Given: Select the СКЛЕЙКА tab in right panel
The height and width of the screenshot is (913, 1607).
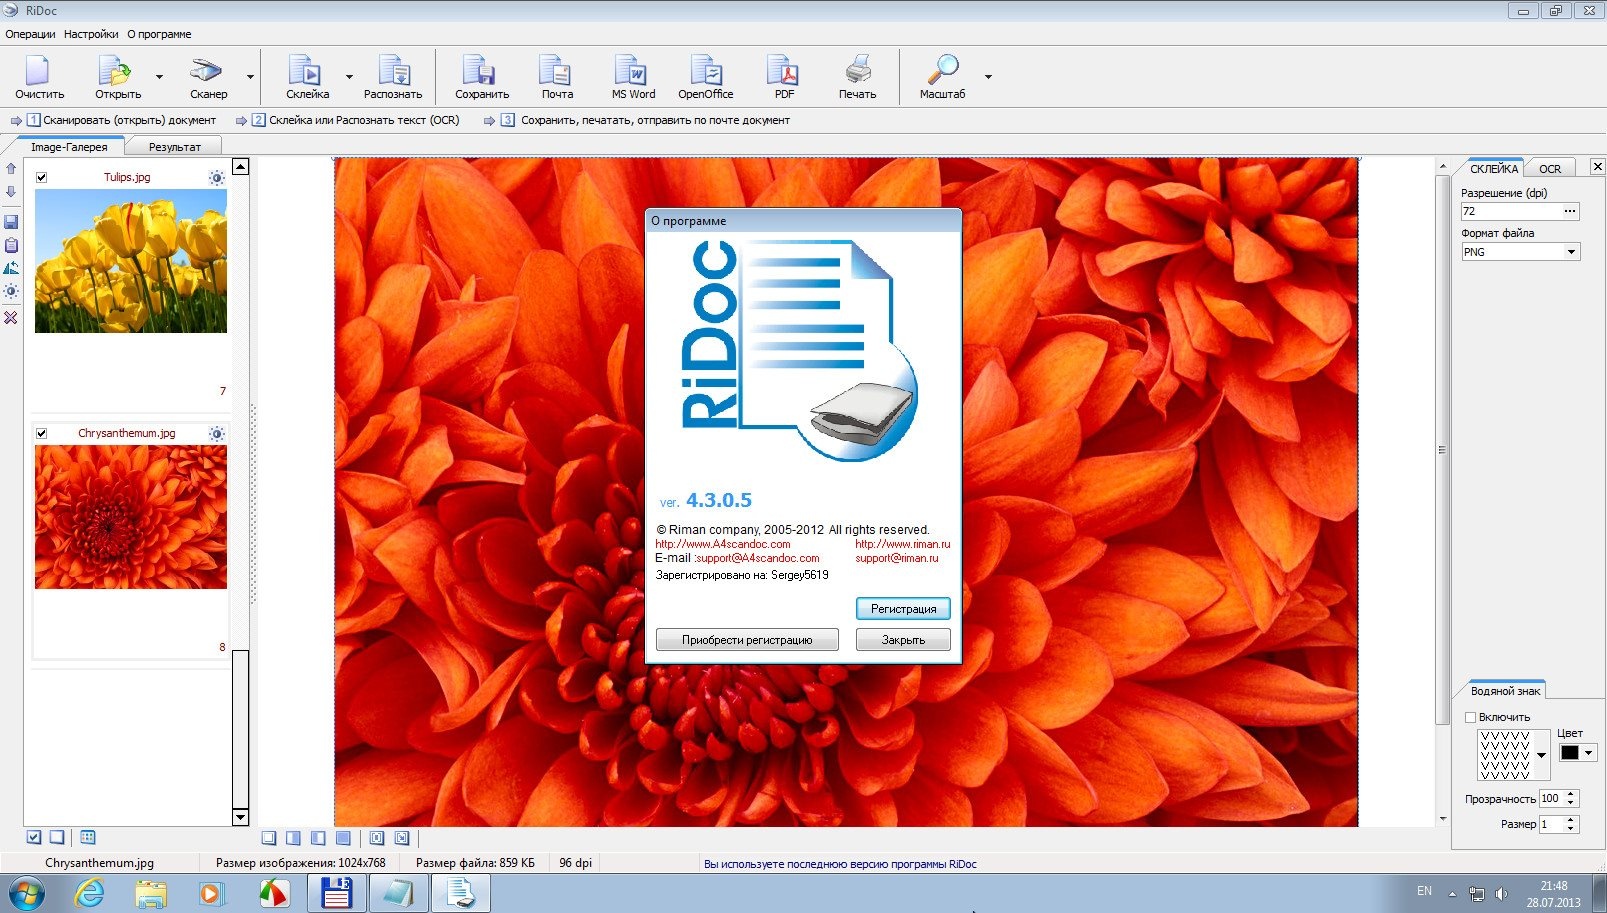Looking at the screenshot, I should [x=1493, y=169].
